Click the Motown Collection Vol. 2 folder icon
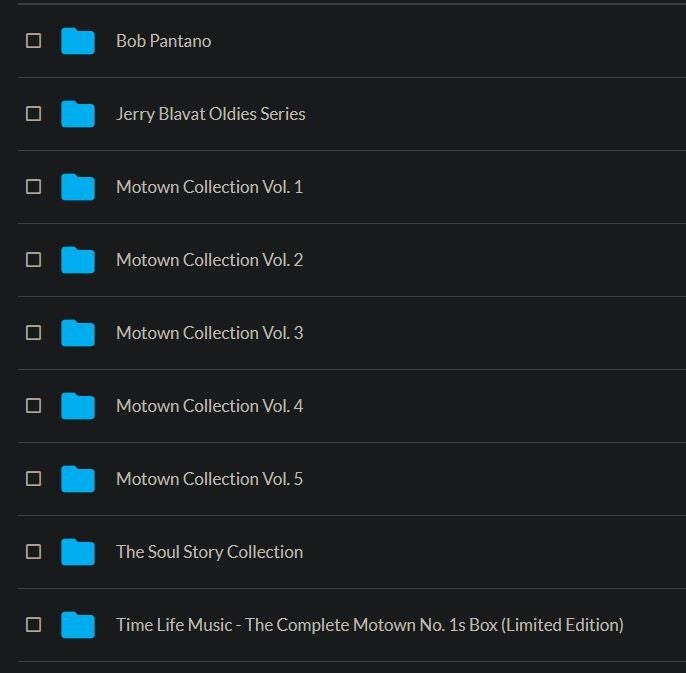This screenshot has height=673, width=686. pos(77,260)
